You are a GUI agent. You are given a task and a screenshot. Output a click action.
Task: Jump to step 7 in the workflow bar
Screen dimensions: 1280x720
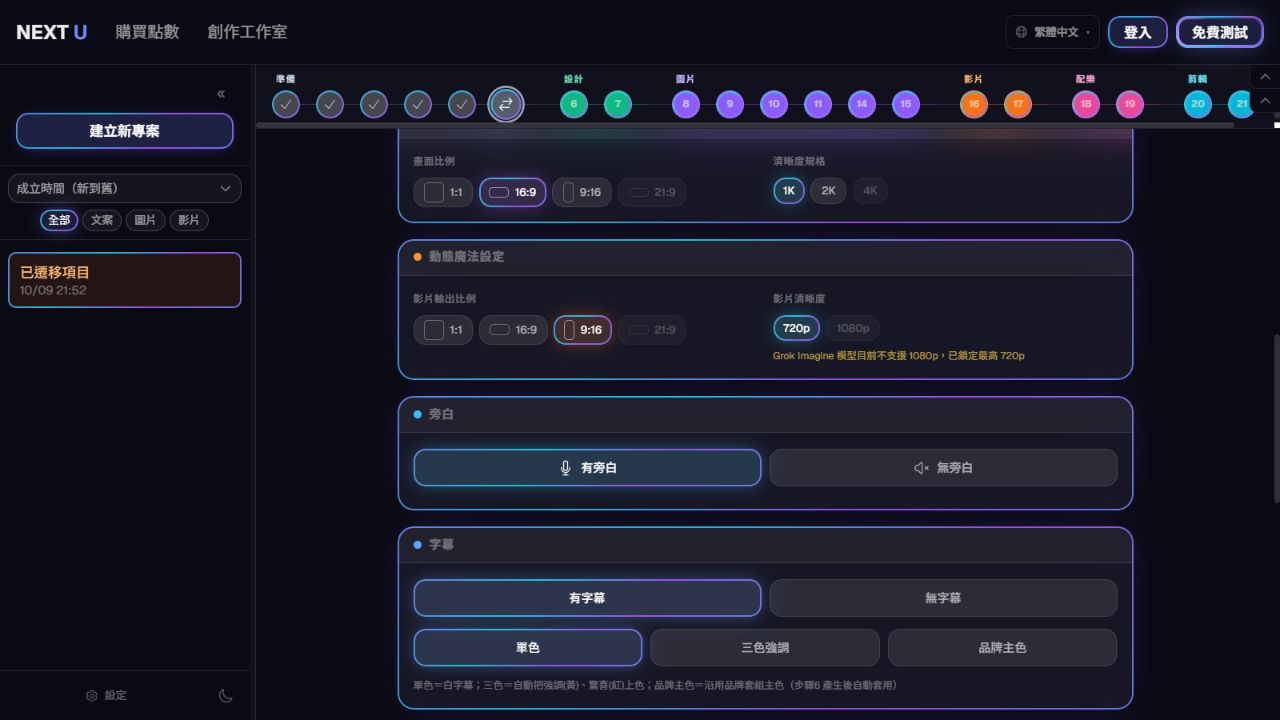(x=618, y=104)
